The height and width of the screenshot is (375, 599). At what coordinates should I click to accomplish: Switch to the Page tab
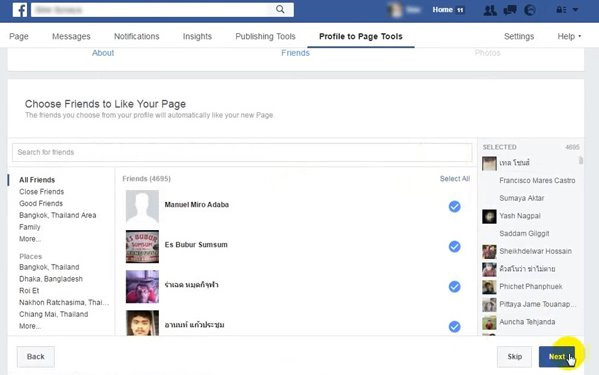19,36
